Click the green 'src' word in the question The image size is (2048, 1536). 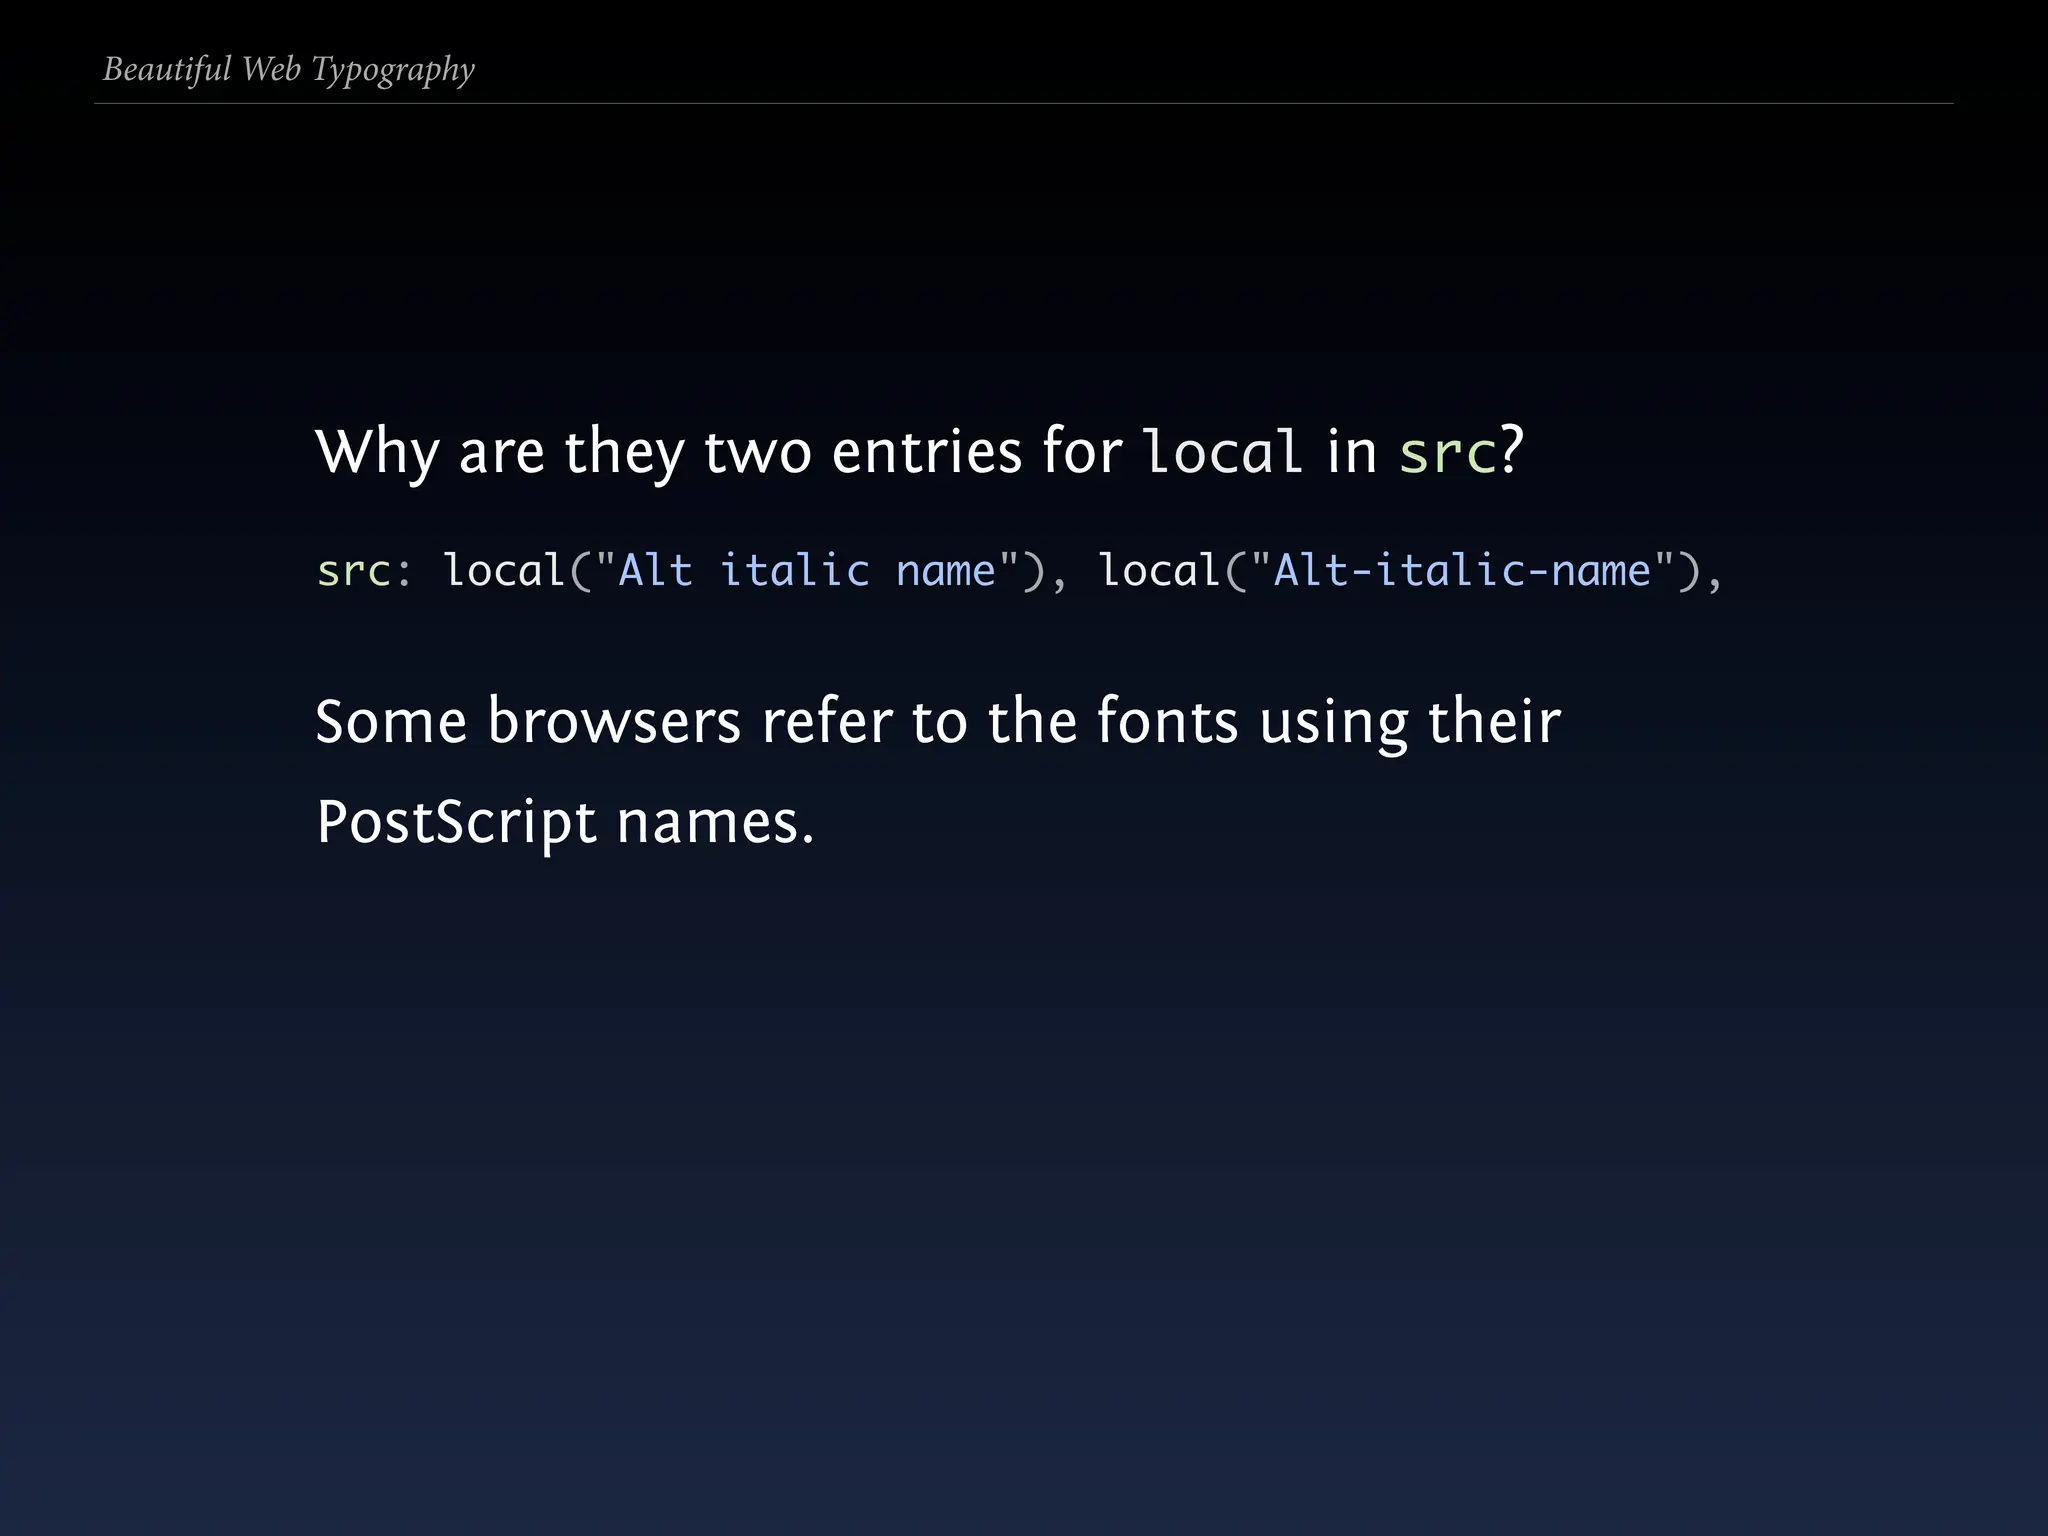[1447, 452]
